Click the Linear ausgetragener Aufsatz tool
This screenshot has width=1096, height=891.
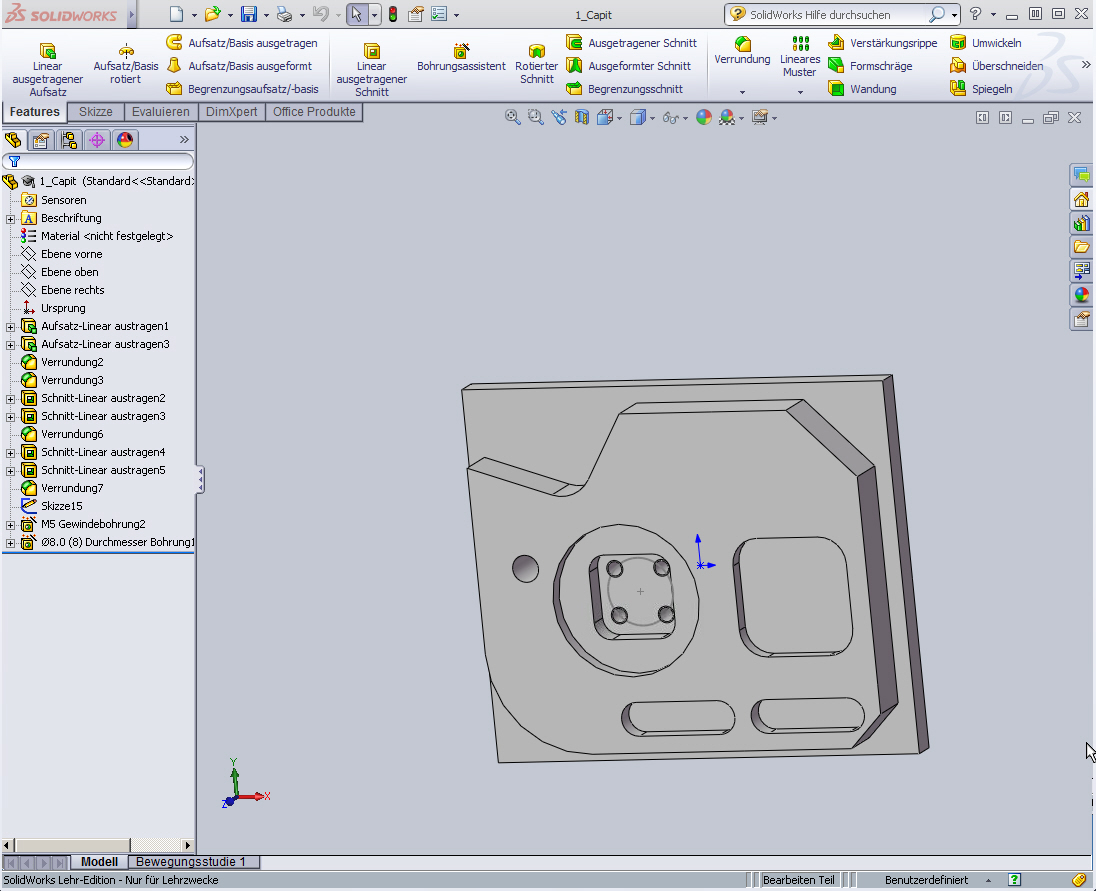[x=48, y=70]
